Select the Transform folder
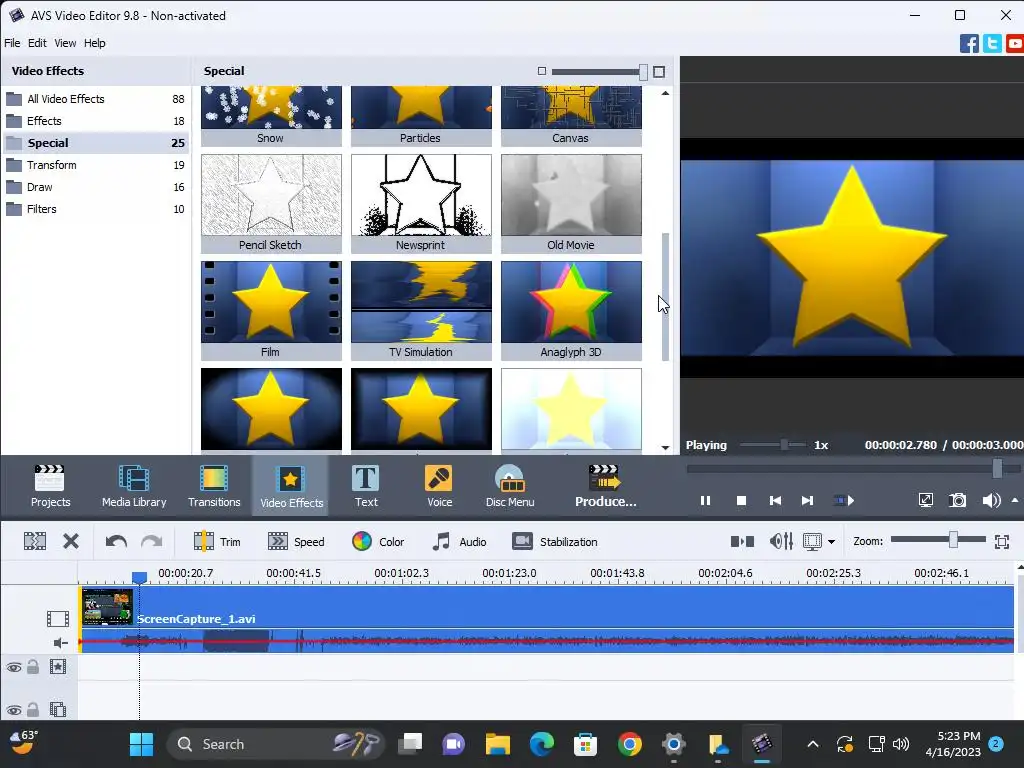Image resolution: width=1024 pixels, height=768 pixels. [95, 165]
